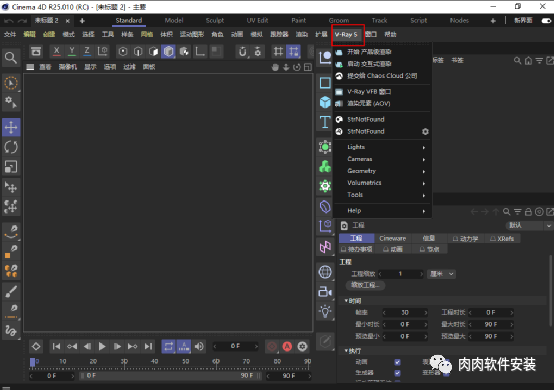The image size is (554, 390).
Task: Click the 缩放工程 button
Action: pyautogui.click(x=365, y=285)
